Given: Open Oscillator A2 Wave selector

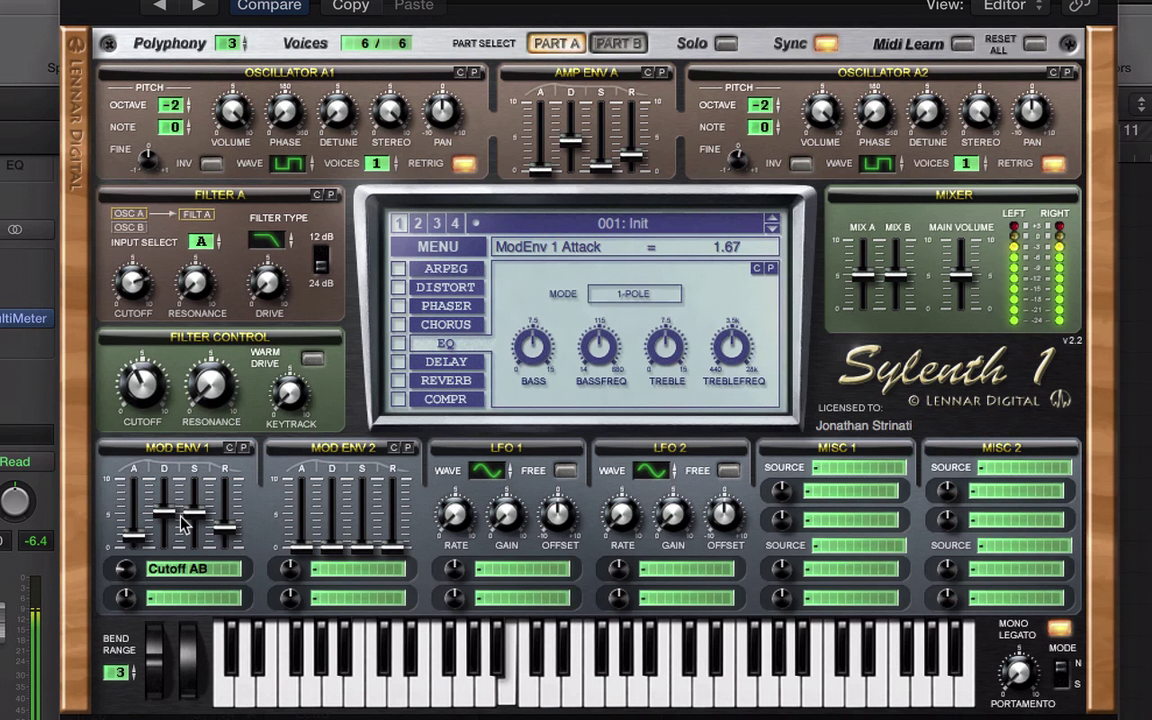Looking at the screenshot, I should point(878,164).
